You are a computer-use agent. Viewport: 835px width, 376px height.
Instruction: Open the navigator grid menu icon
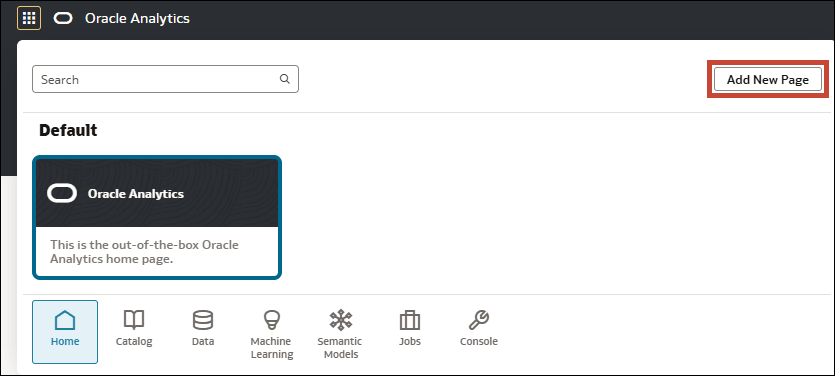coord(29,19)
